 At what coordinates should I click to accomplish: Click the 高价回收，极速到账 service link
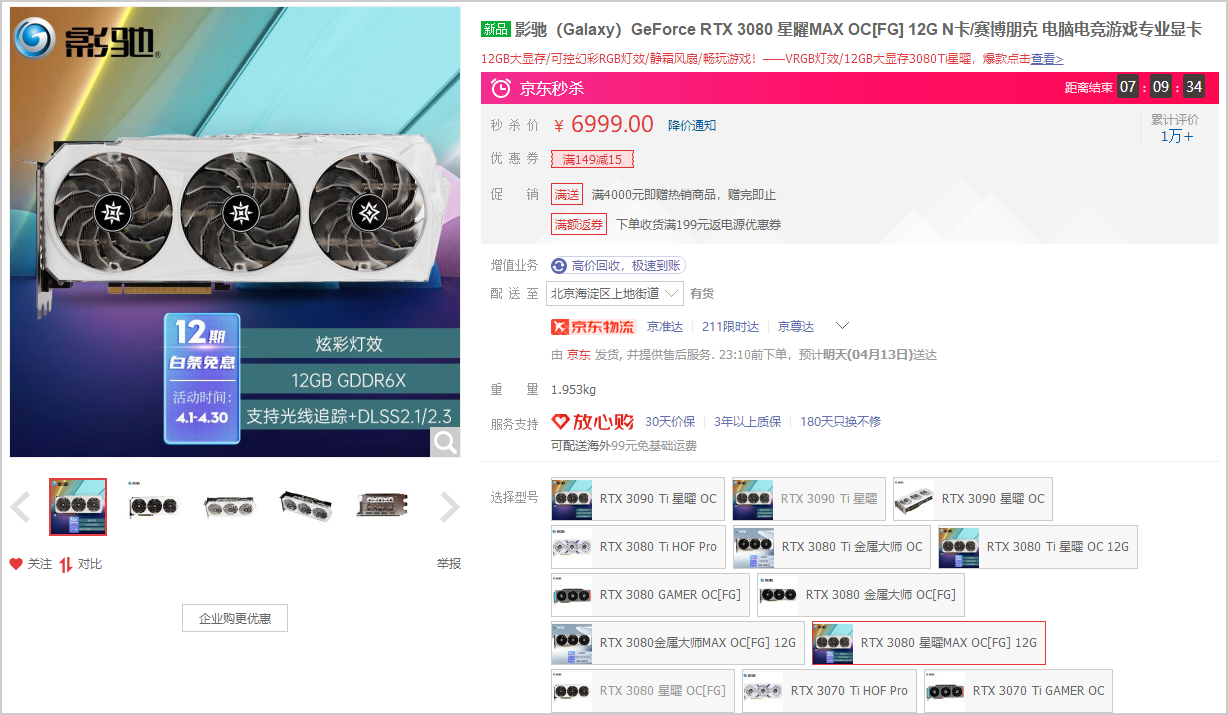618,266
